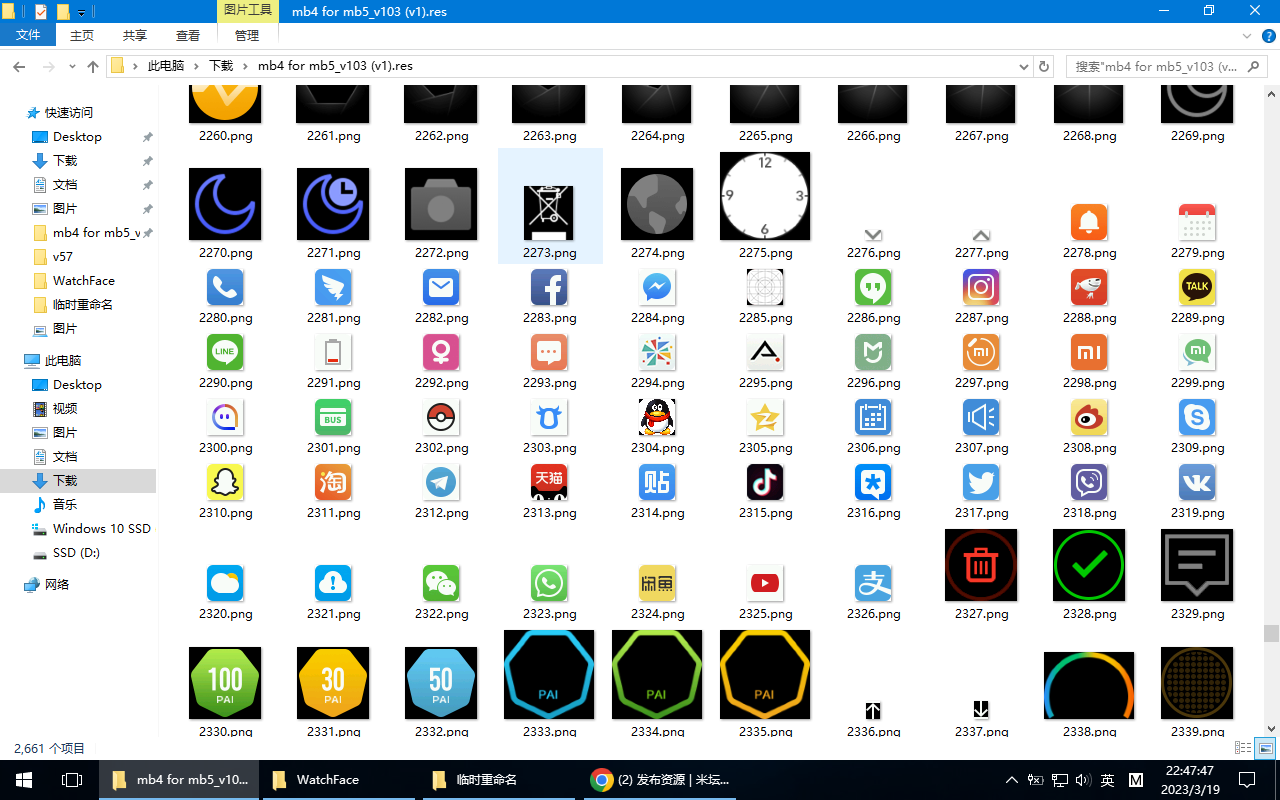Open the notification center icon
This screenshot has height=800, width=1280.
click(1247, 779)
